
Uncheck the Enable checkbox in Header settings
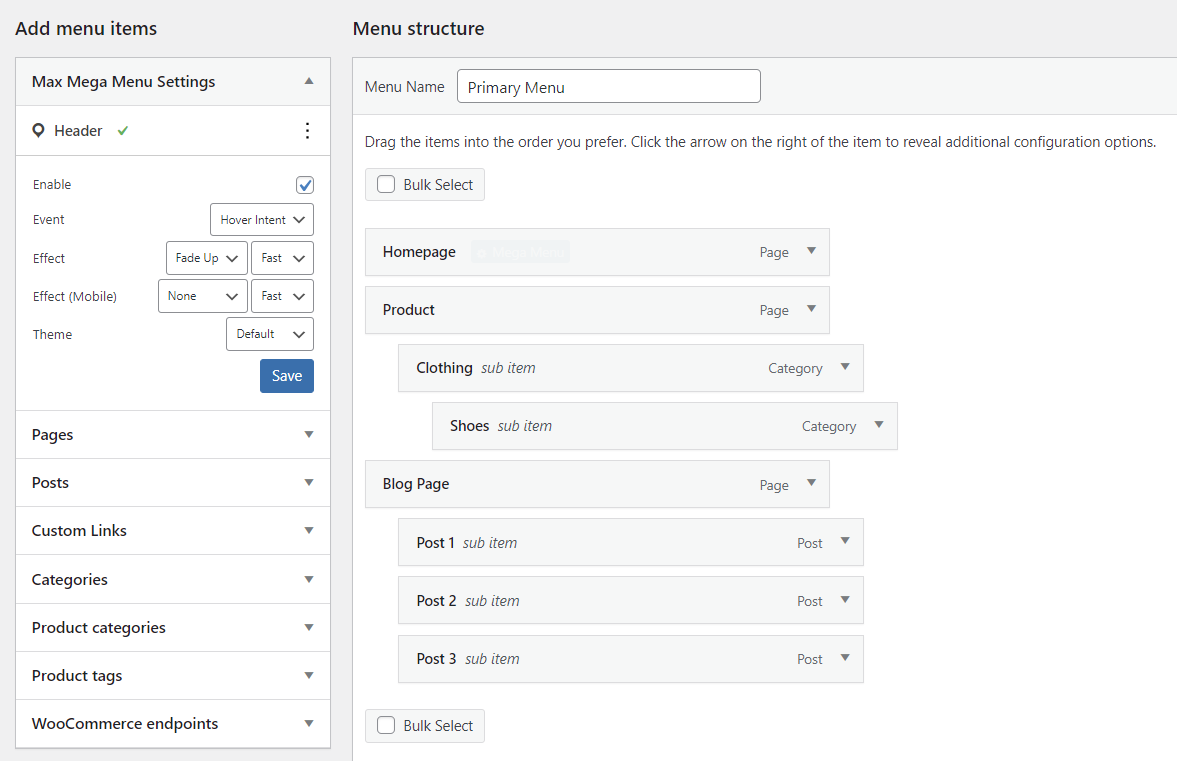pyautogui.click(x=305, y=184)
